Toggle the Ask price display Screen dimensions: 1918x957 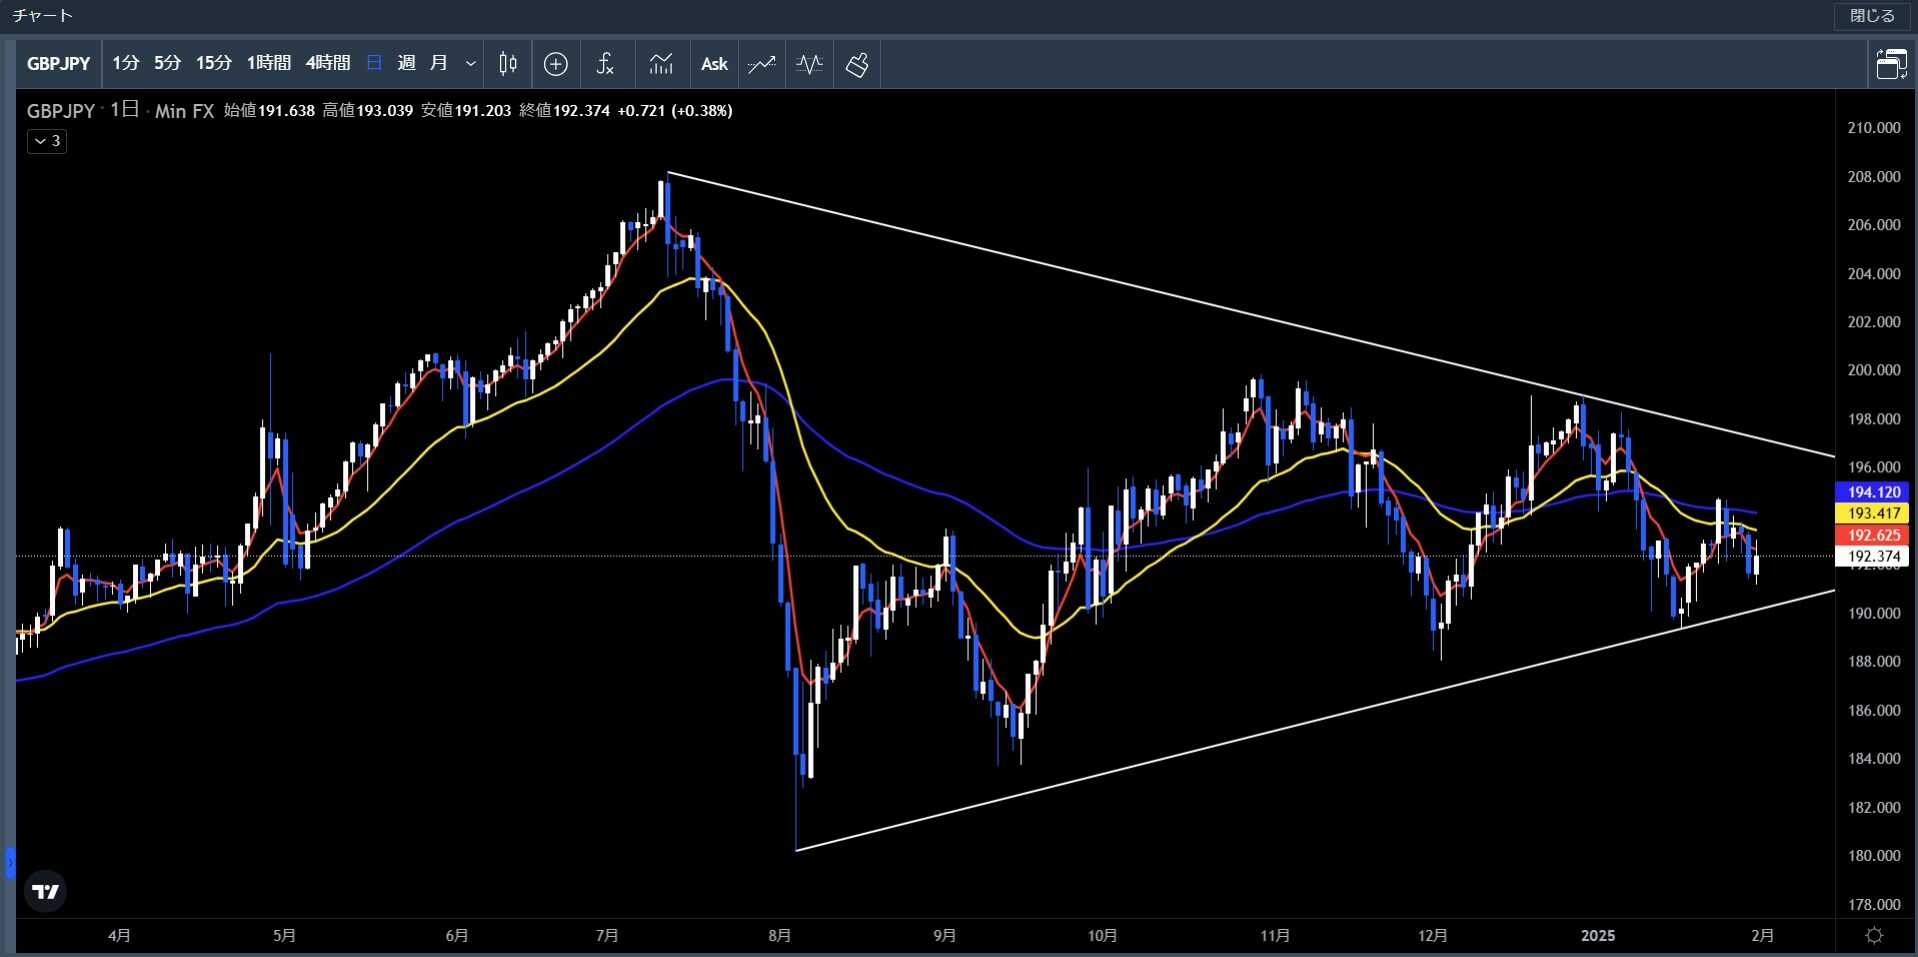point(714,64)
